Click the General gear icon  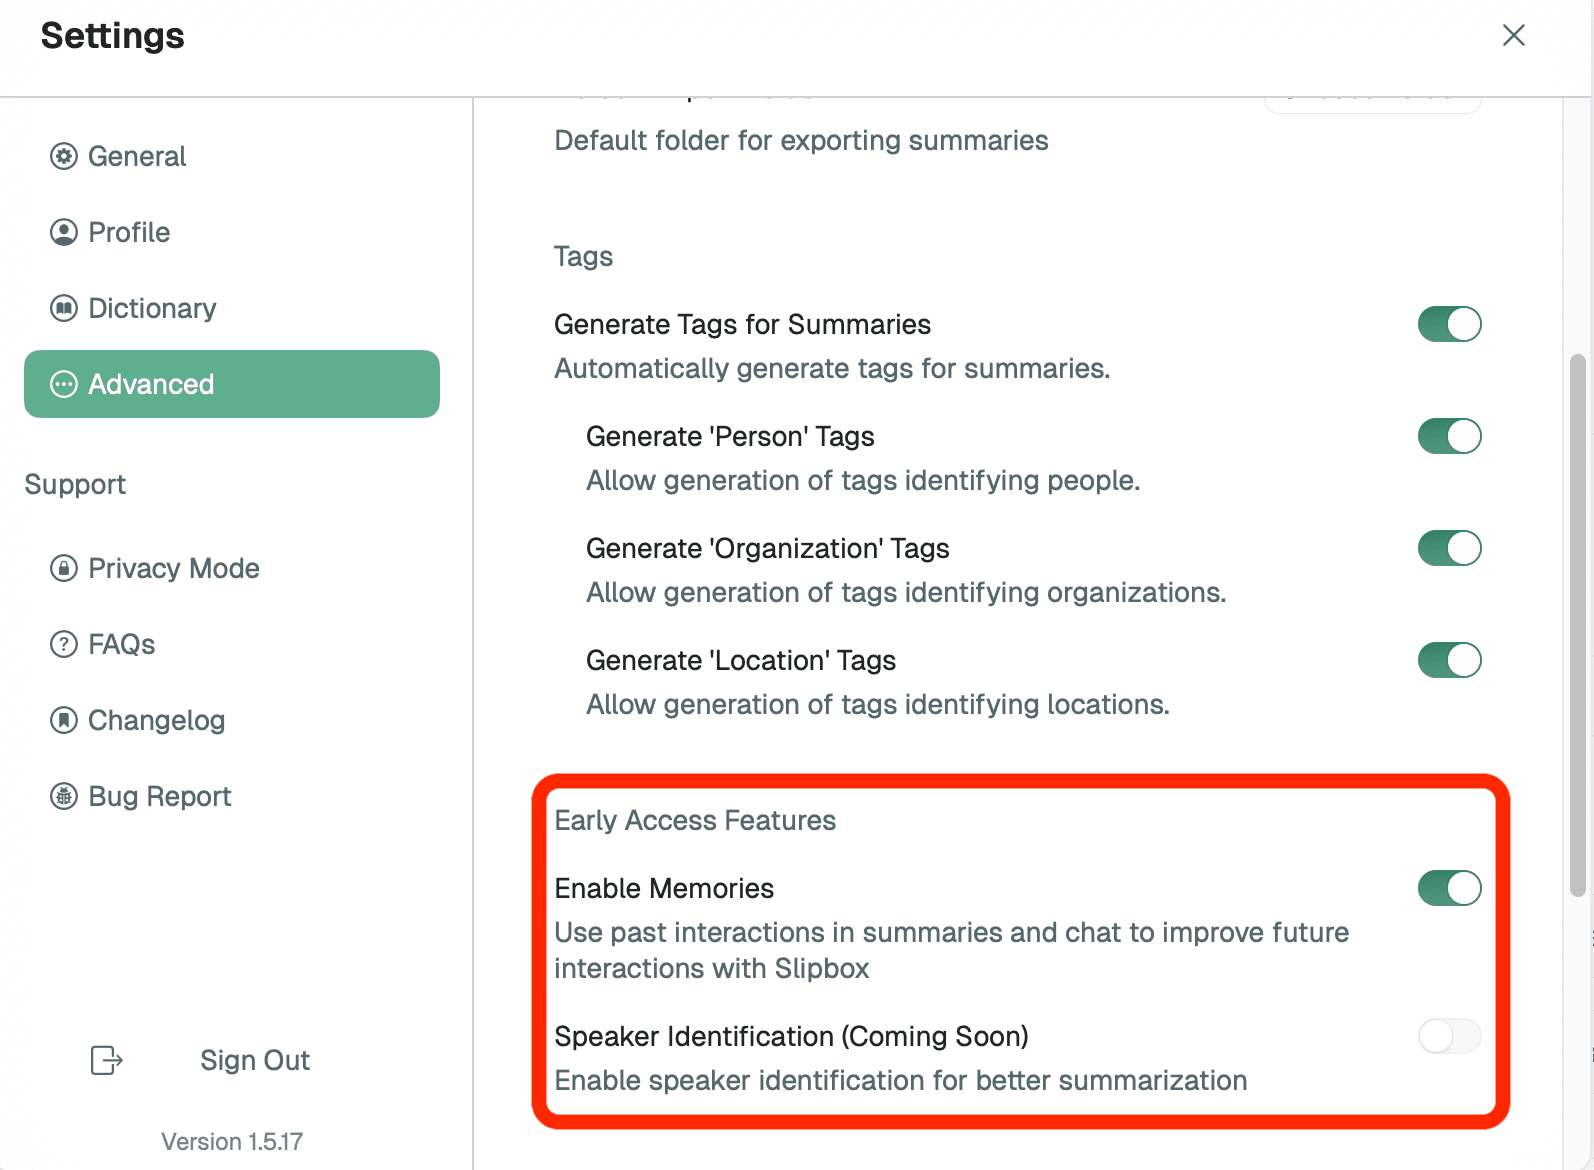pyautogui.click(x=62, y=156)
